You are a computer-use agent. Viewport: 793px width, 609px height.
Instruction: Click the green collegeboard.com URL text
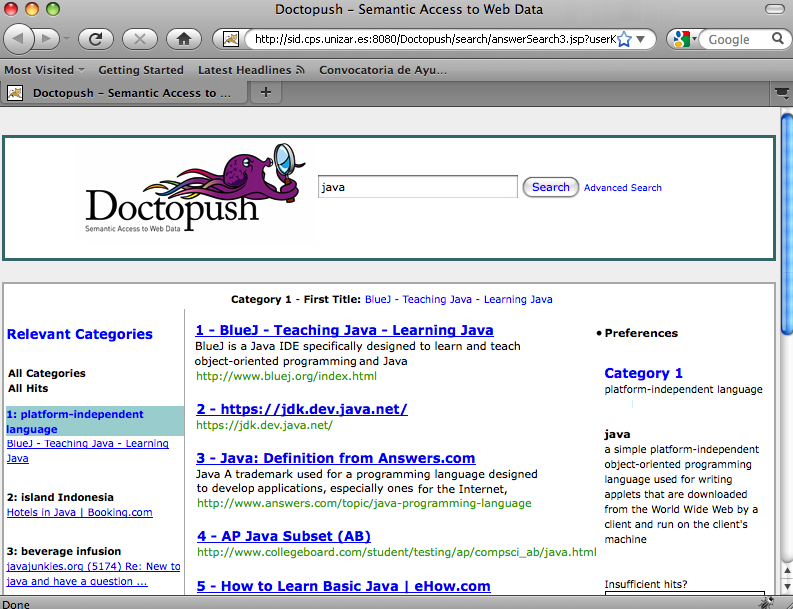[396, 552]
